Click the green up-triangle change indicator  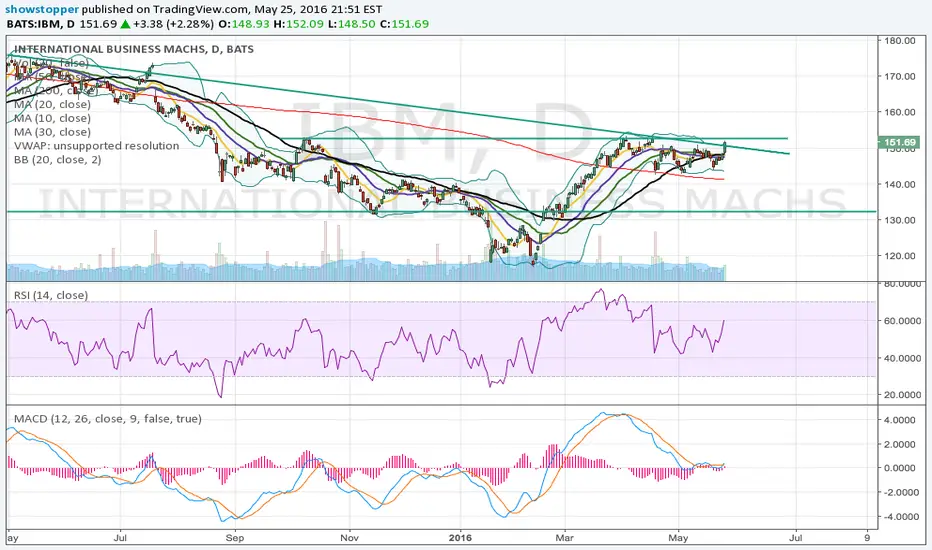coord(125,24)
